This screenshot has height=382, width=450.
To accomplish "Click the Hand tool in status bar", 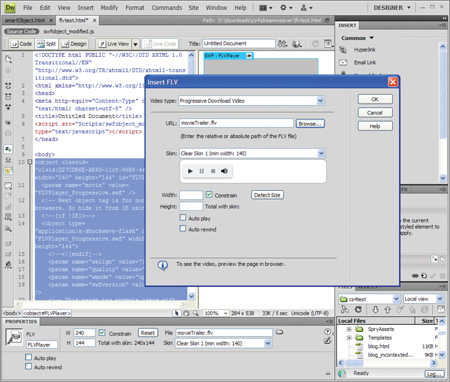I will (x=186, y=313).
